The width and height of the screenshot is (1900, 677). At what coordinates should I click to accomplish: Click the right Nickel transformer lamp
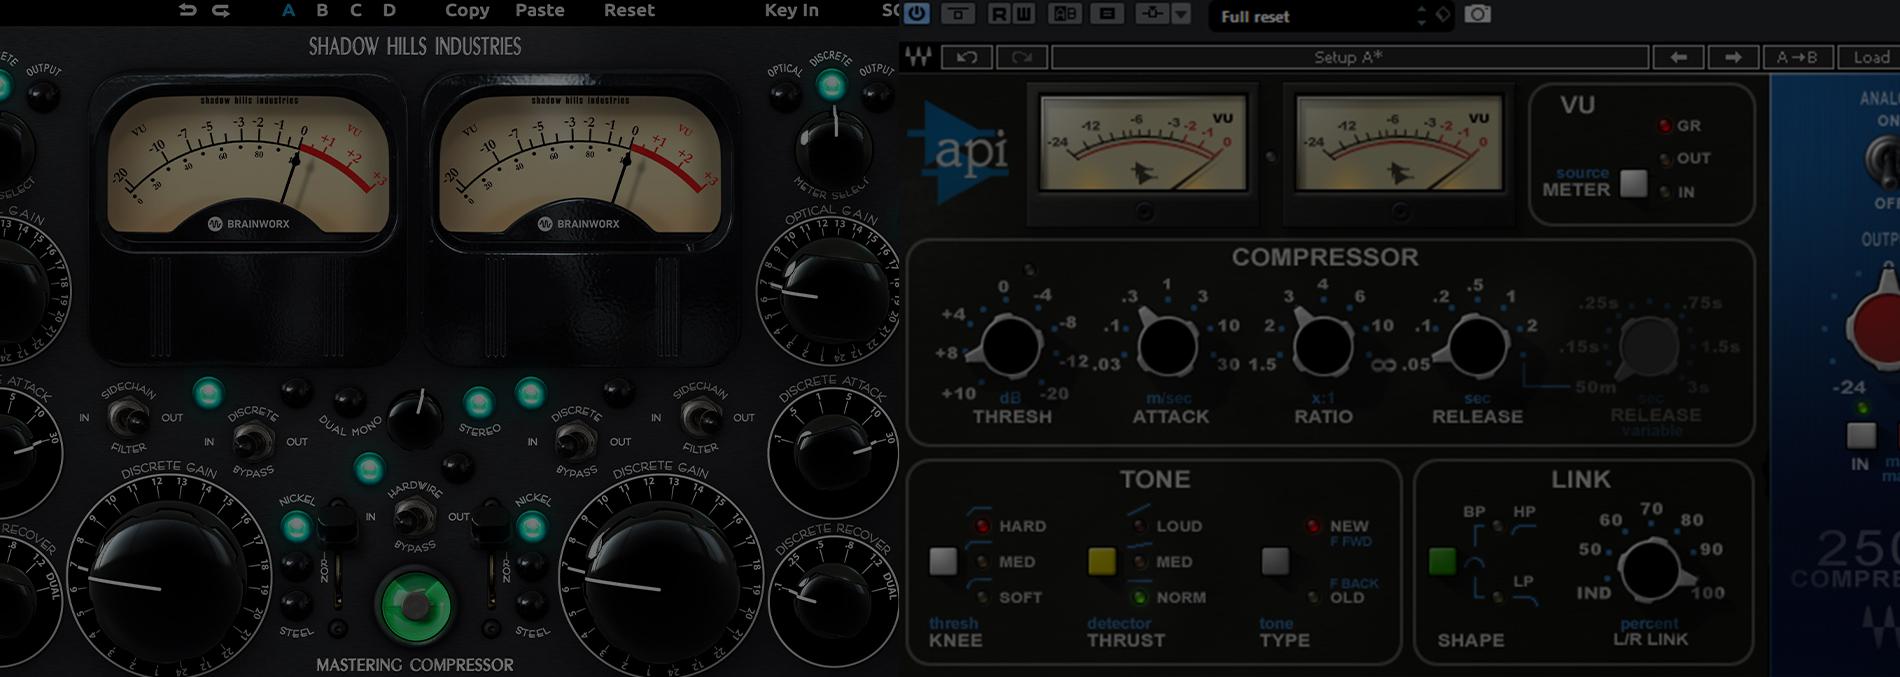click(532, 526)
